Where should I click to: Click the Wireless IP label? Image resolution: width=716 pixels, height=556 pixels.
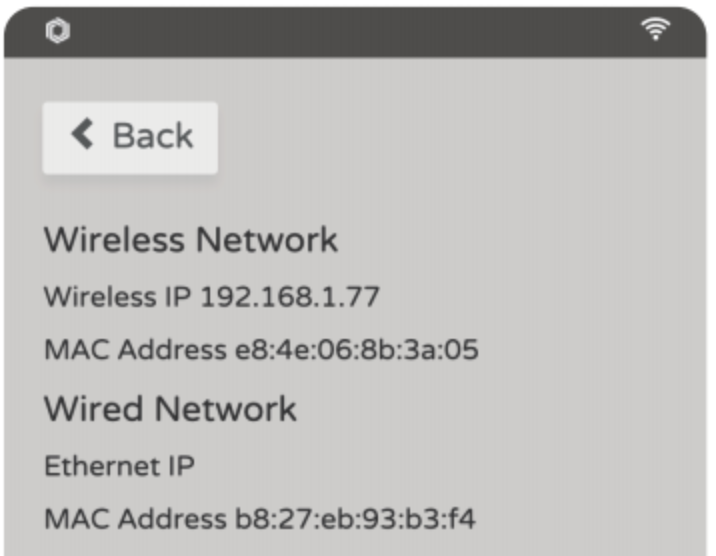click(x=119, y=297)
